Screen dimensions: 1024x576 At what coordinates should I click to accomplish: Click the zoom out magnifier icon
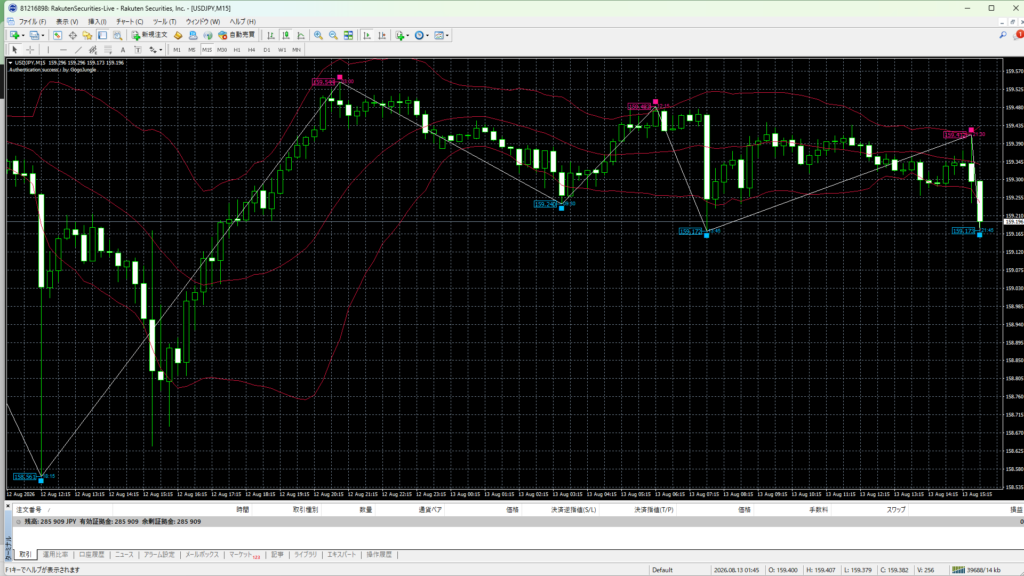(x=333, y=35)
